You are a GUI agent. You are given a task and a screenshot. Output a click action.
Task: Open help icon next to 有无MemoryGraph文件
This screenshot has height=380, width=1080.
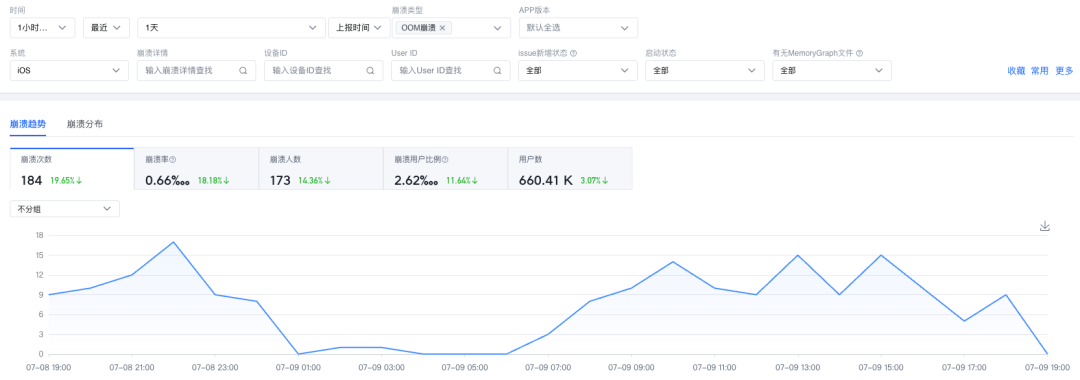(x=860, y=53)
